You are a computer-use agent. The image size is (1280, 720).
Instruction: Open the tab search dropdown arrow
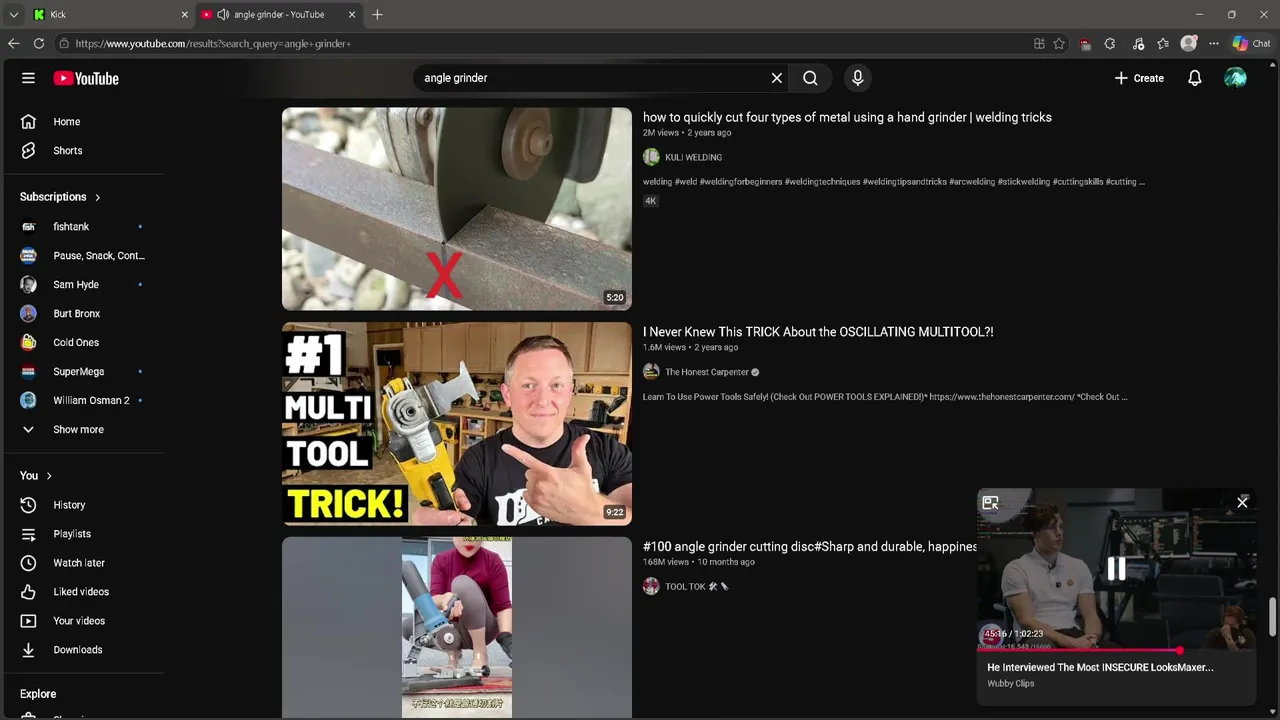click(13, 15)
